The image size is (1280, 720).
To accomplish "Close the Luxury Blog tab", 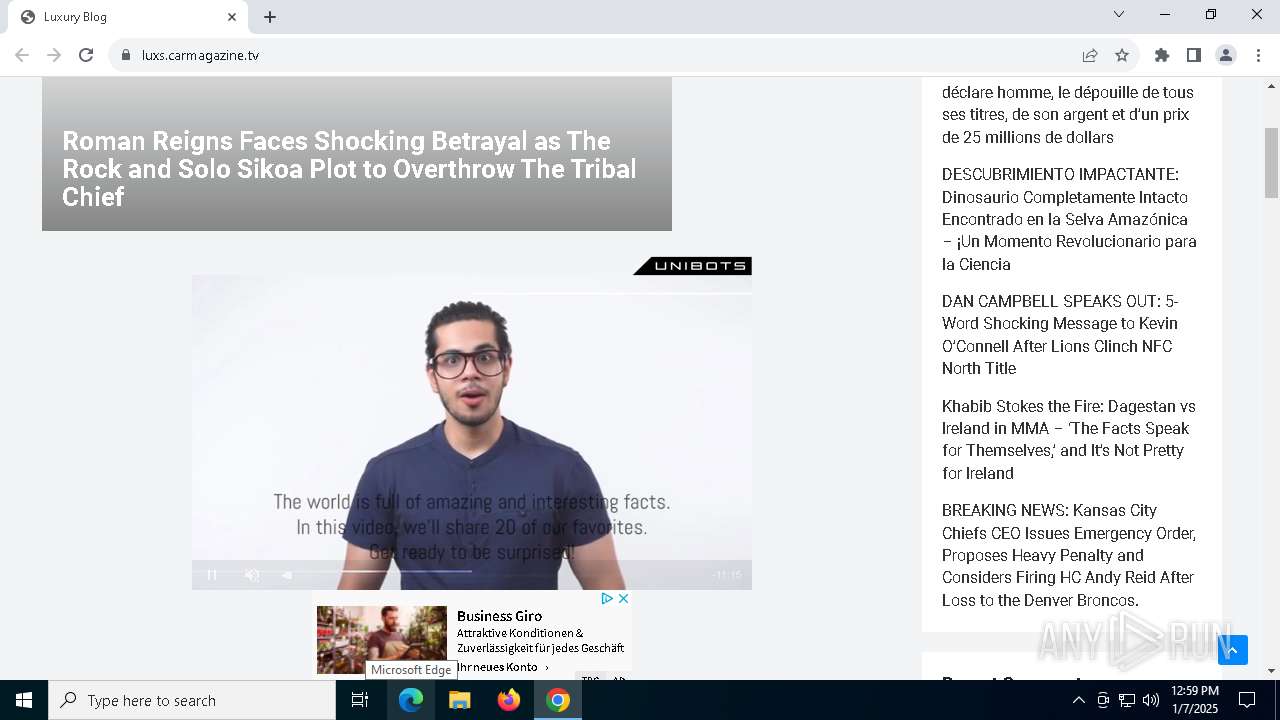I will coord(232,17).
